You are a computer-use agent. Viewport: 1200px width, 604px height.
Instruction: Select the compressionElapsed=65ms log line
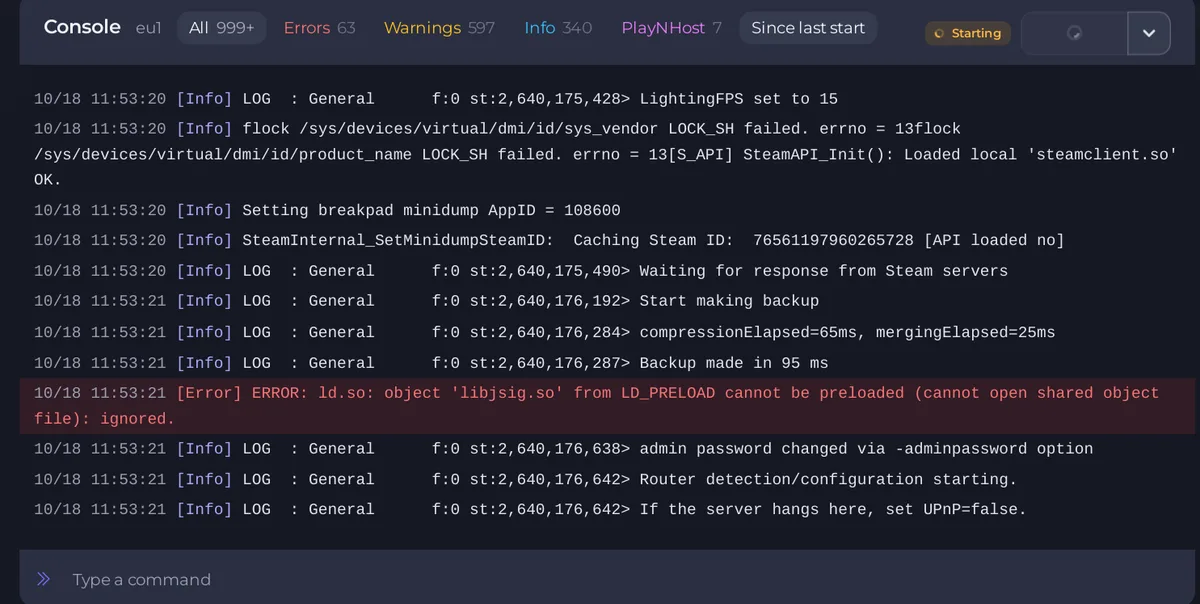pos(545,332)
